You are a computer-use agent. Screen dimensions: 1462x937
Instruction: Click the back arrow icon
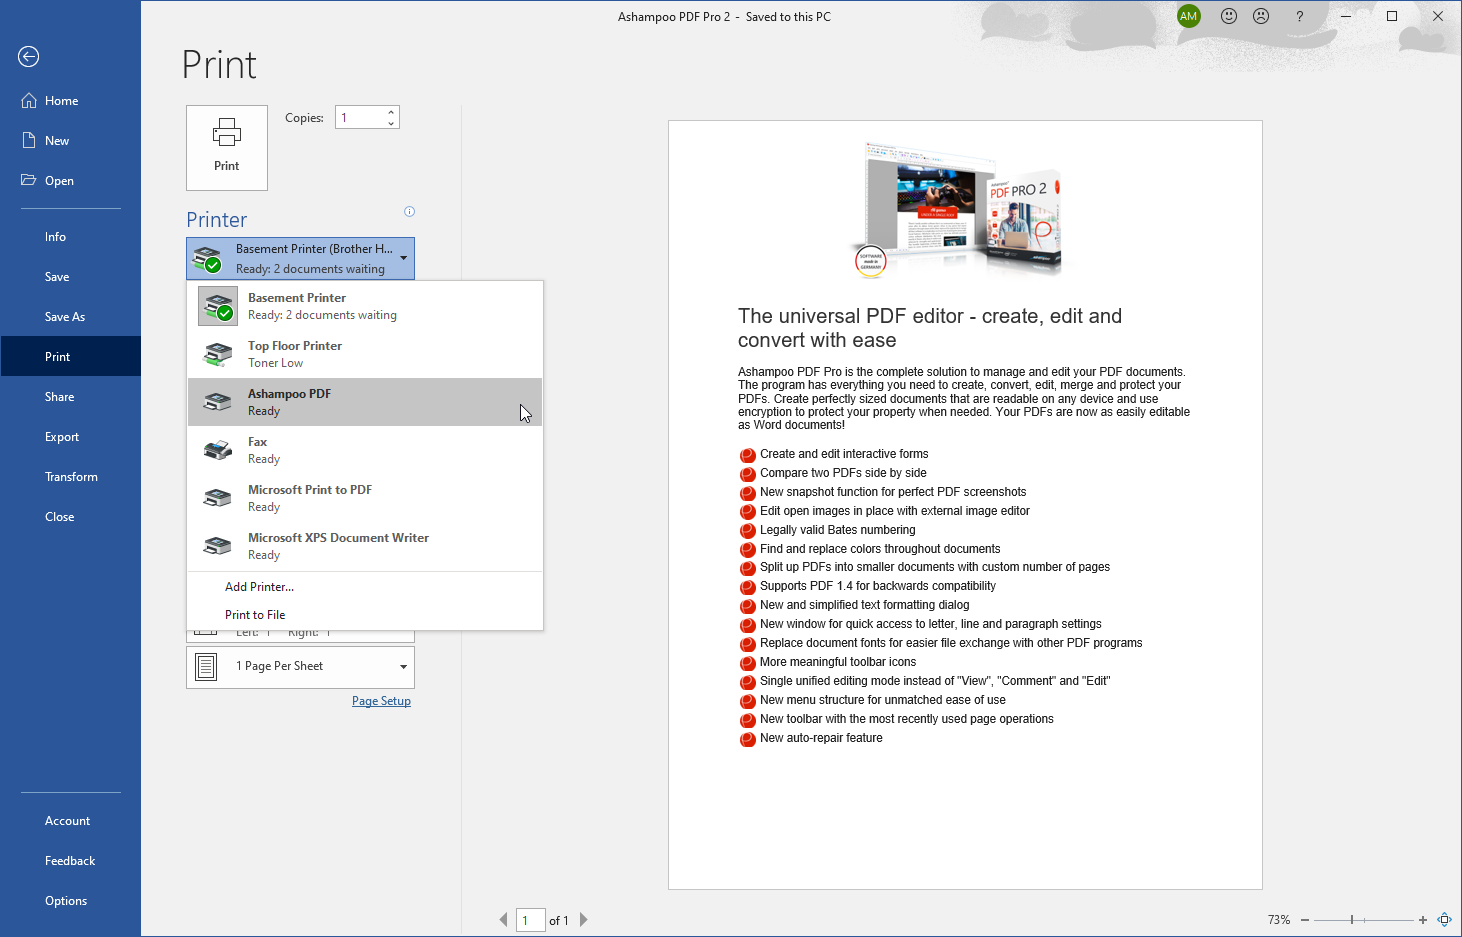(x=29, y=57)
